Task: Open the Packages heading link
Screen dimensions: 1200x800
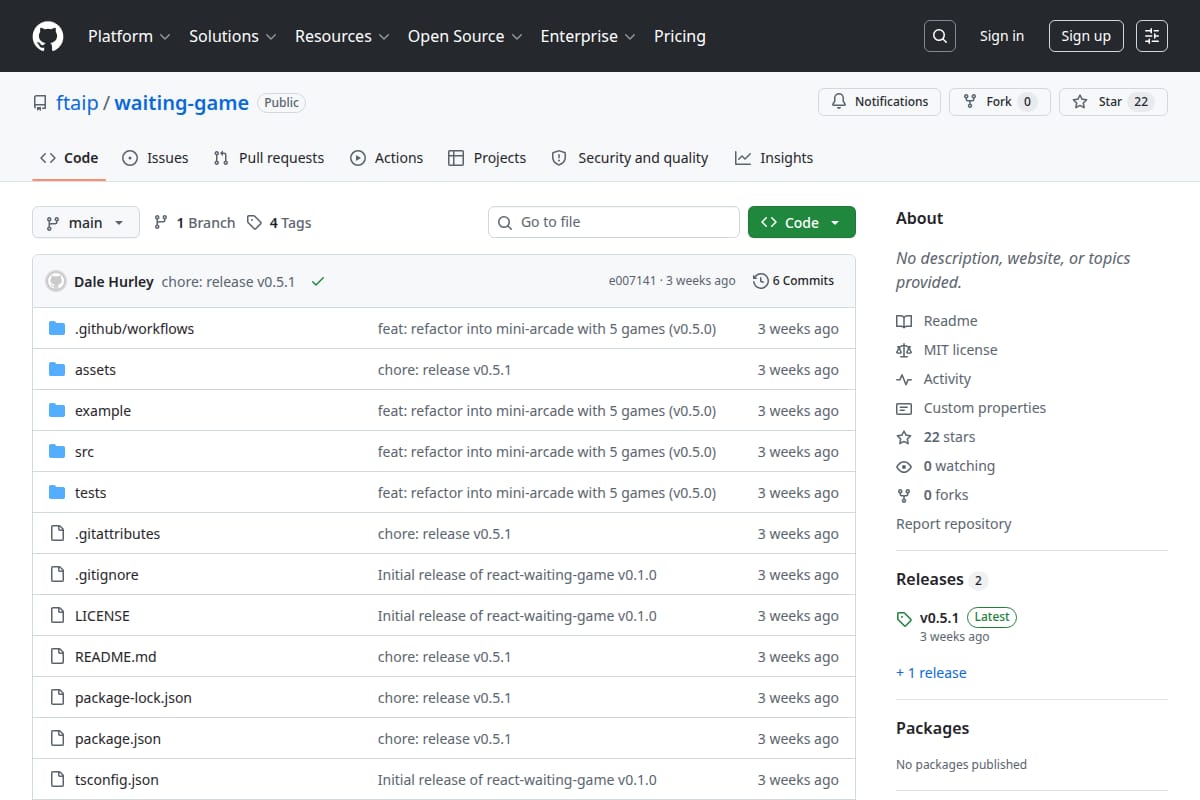Action: point(932,728)
